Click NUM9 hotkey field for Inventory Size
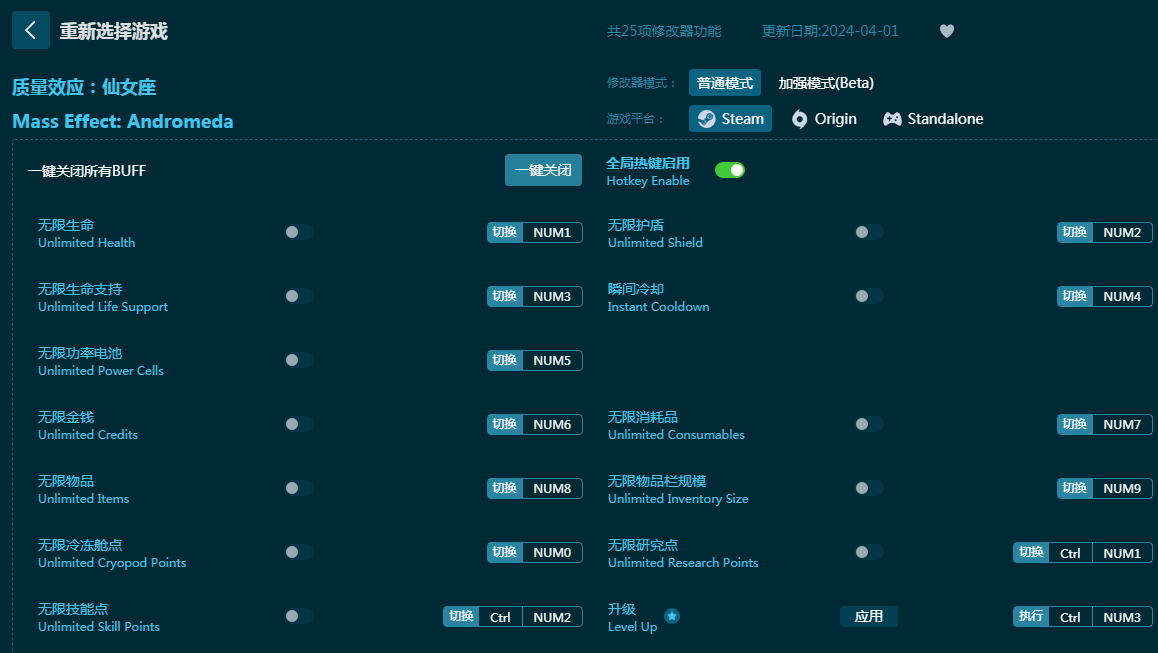The image size is (1158, 653). point(1123,488)
